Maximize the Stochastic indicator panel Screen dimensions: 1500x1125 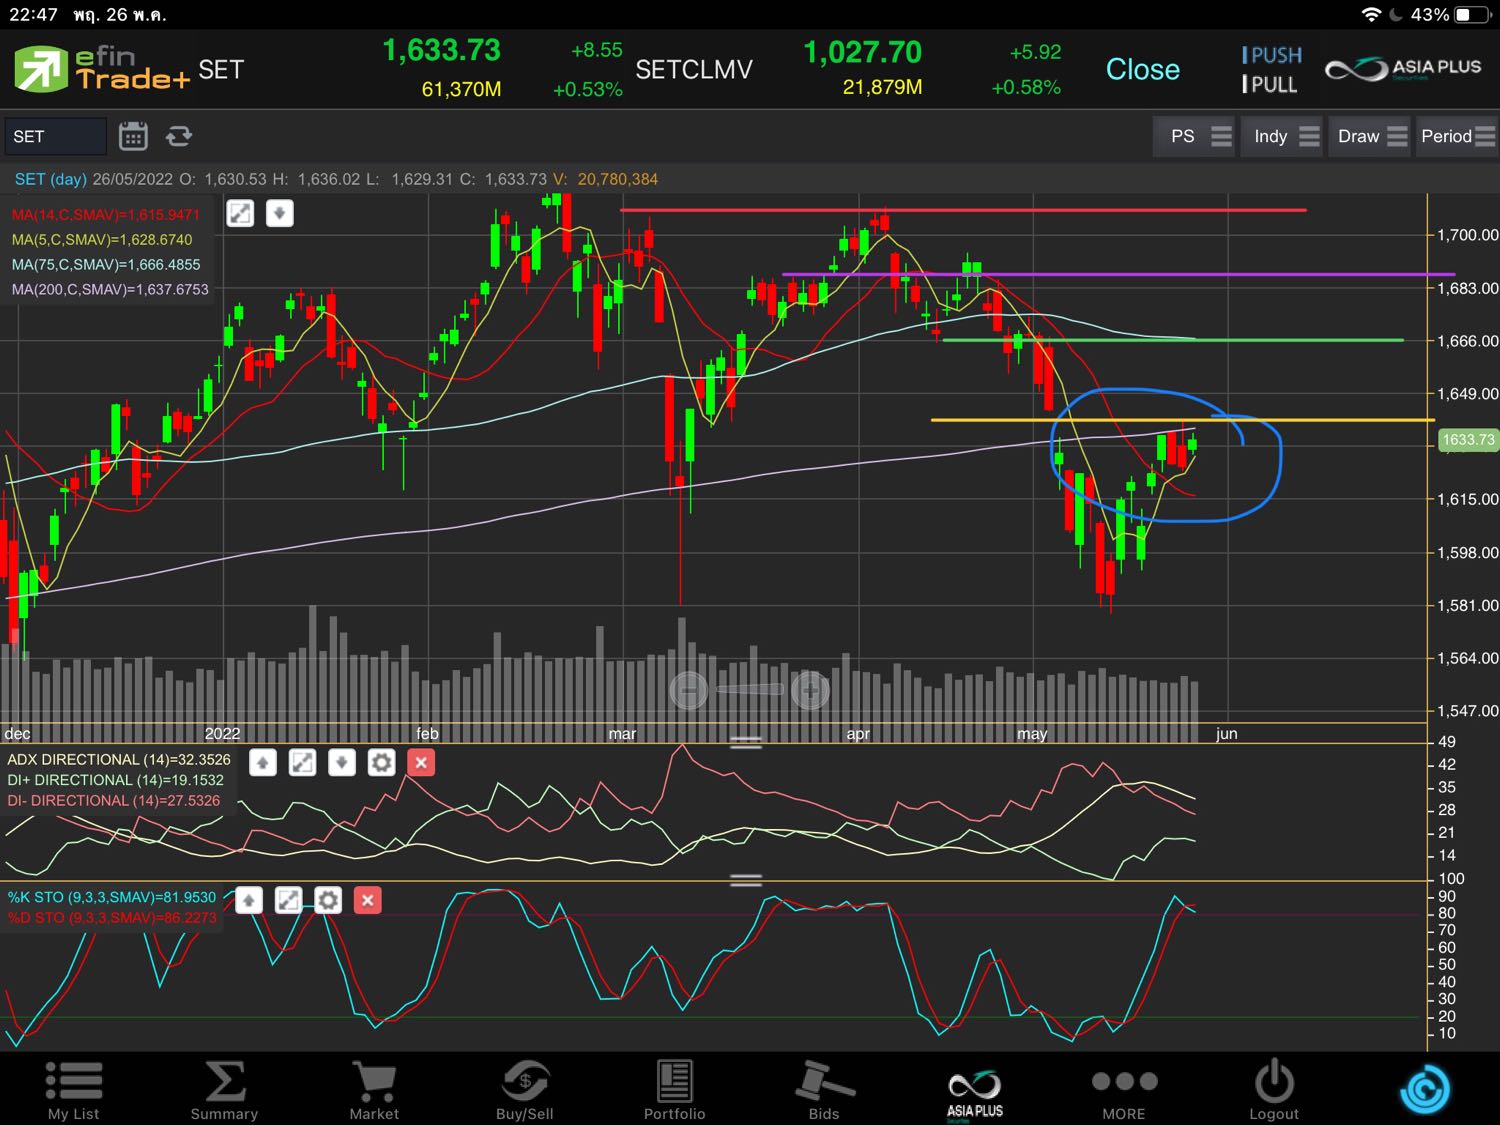(288, 901)
